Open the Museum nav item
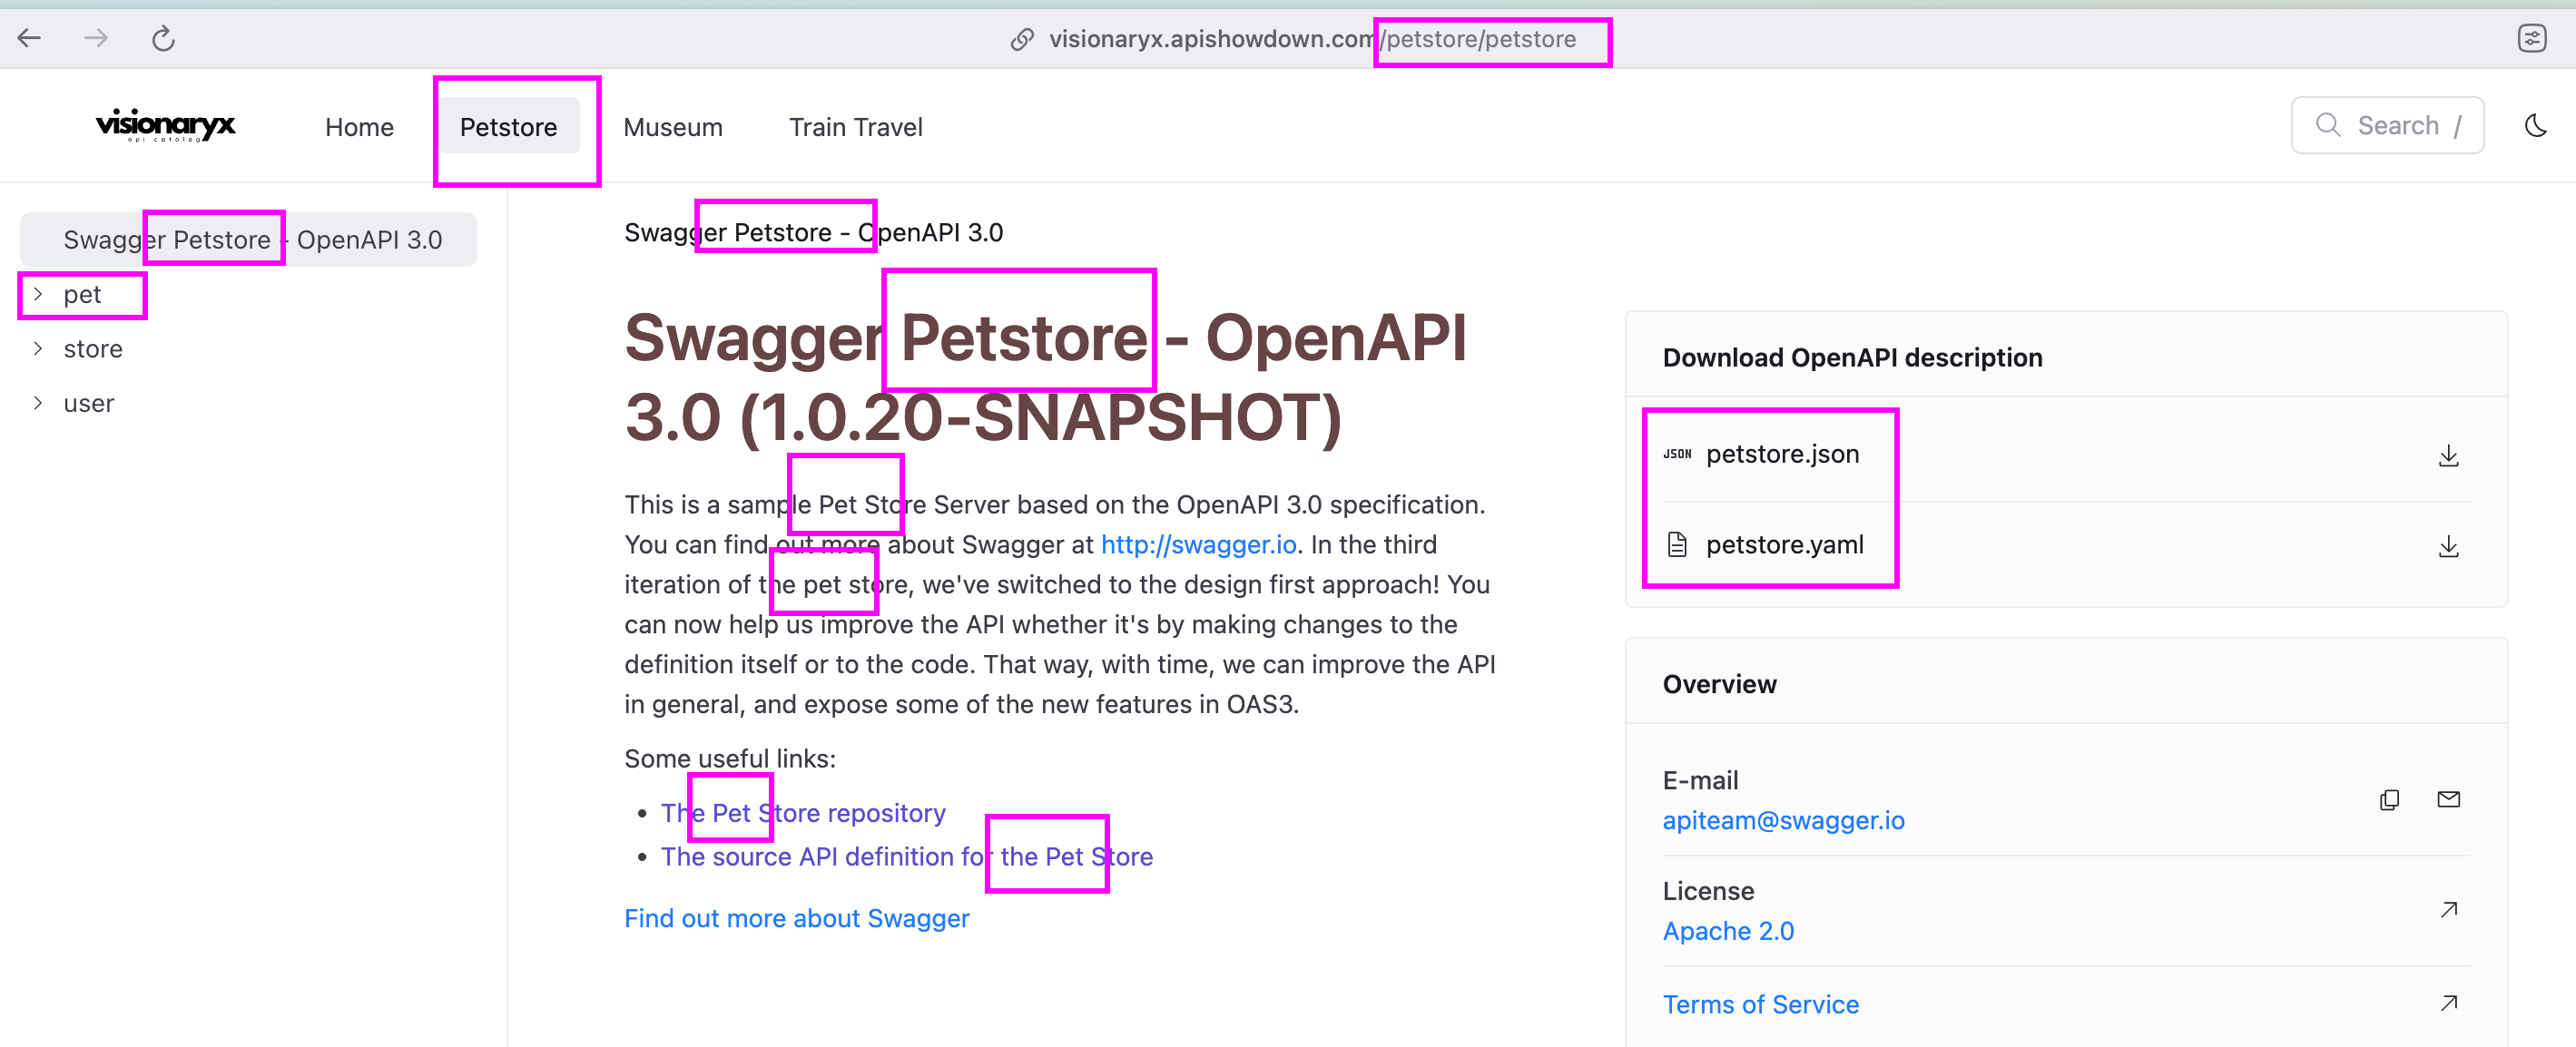Viewport: 2576px width, 1047px height. click(672, 127)
